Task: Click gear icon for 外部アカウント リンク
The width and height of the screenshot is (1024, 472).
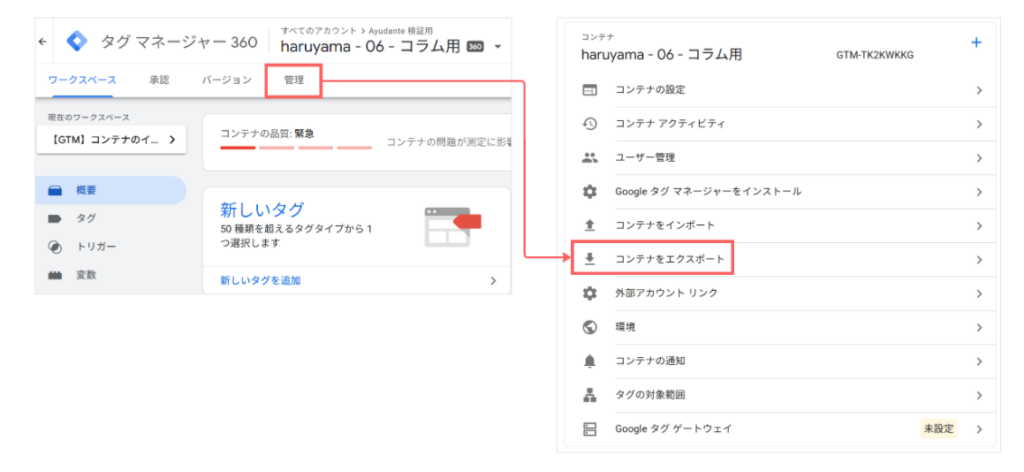Action: pyautogui.click(x=589, y=293)
